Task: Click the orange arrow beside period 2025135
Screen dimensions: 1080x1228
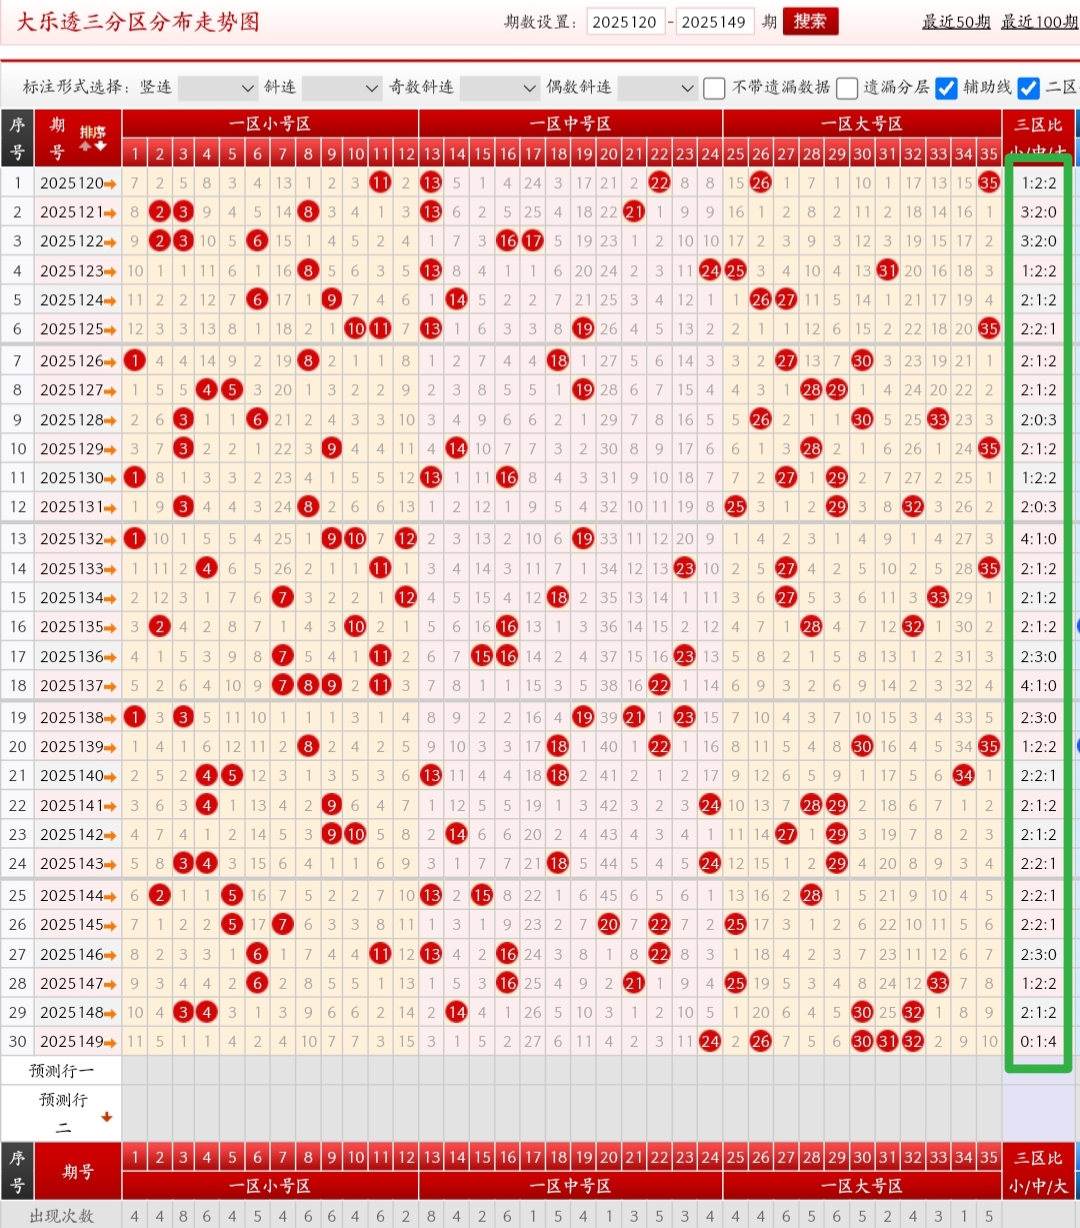Action: (x=111, y=627)
